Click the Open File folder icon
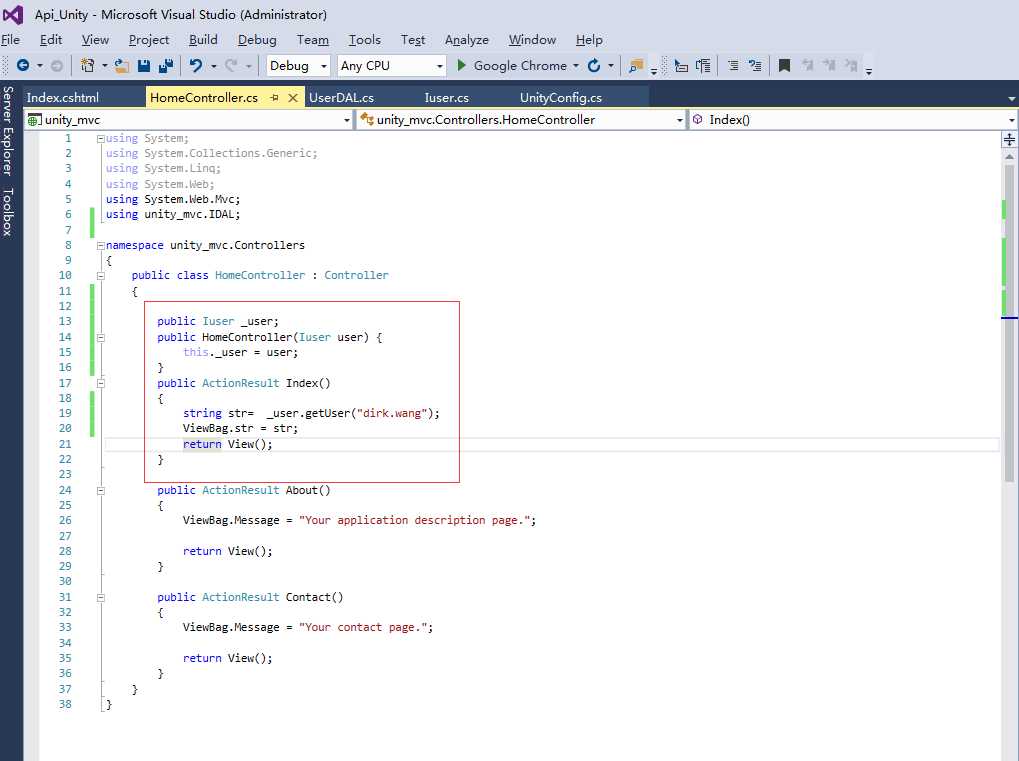Viewport: 1019px width, 761px height. [x=122, y=65]
